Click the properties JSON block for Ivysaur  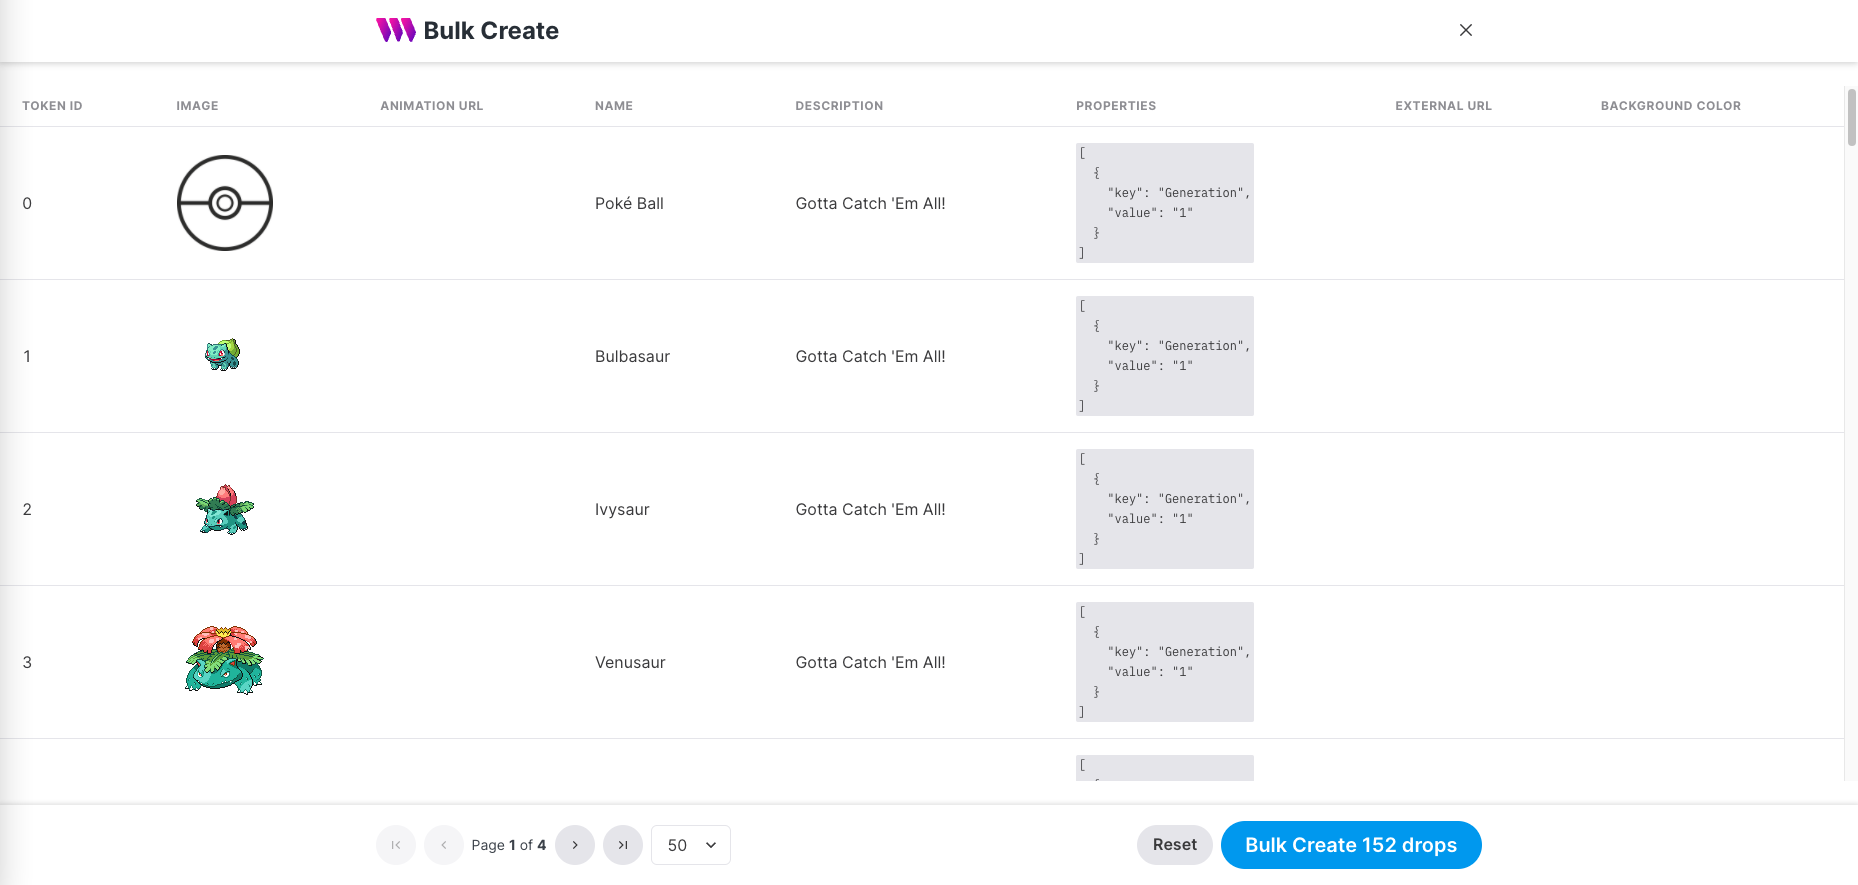[1165, 509]
